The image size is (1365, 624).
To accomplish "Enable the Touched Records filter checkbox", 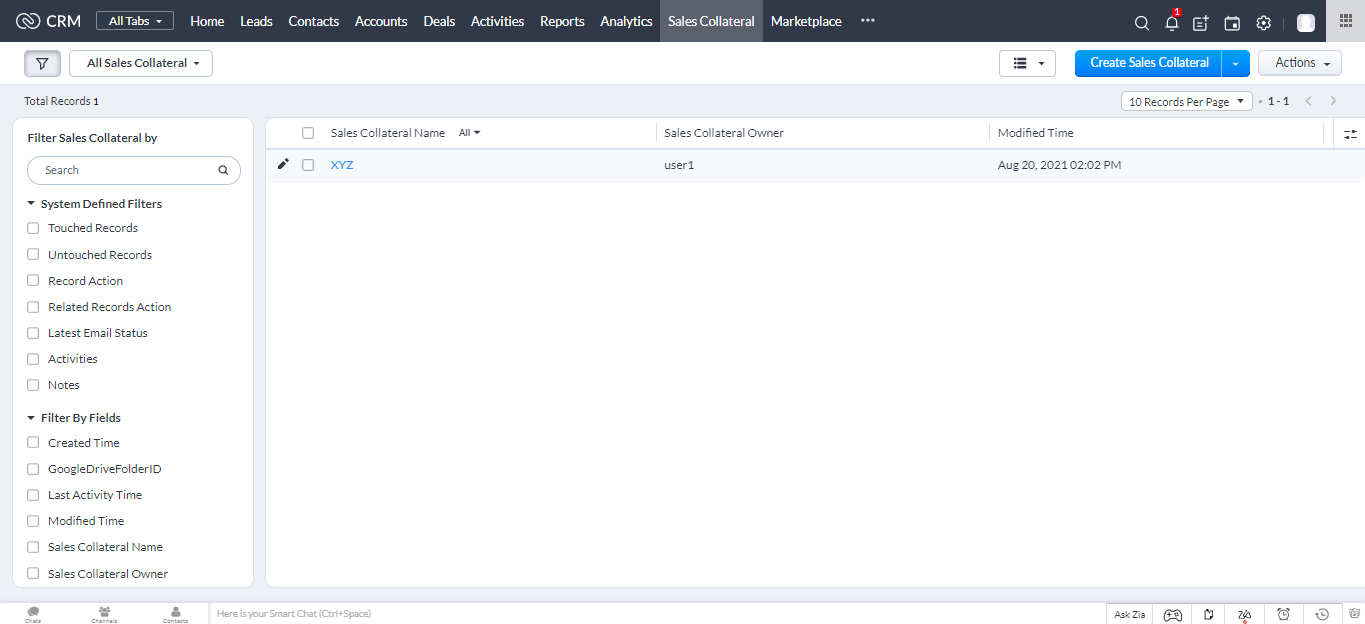I will (33, 228).
